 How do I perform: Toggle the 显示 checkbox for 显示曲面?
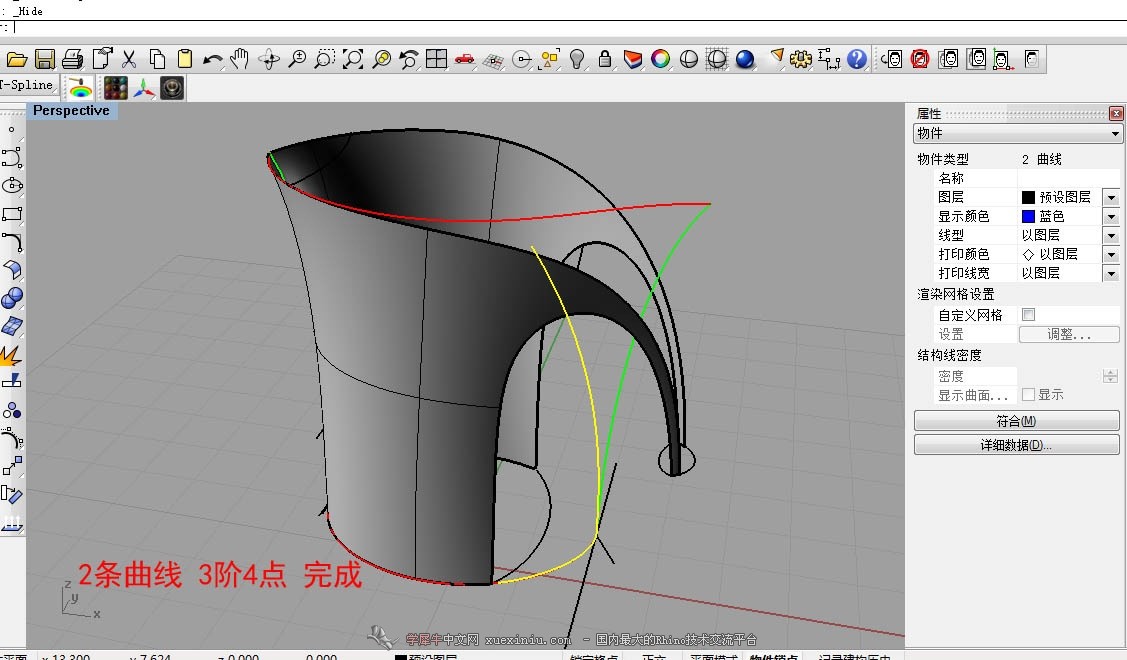1029,395
